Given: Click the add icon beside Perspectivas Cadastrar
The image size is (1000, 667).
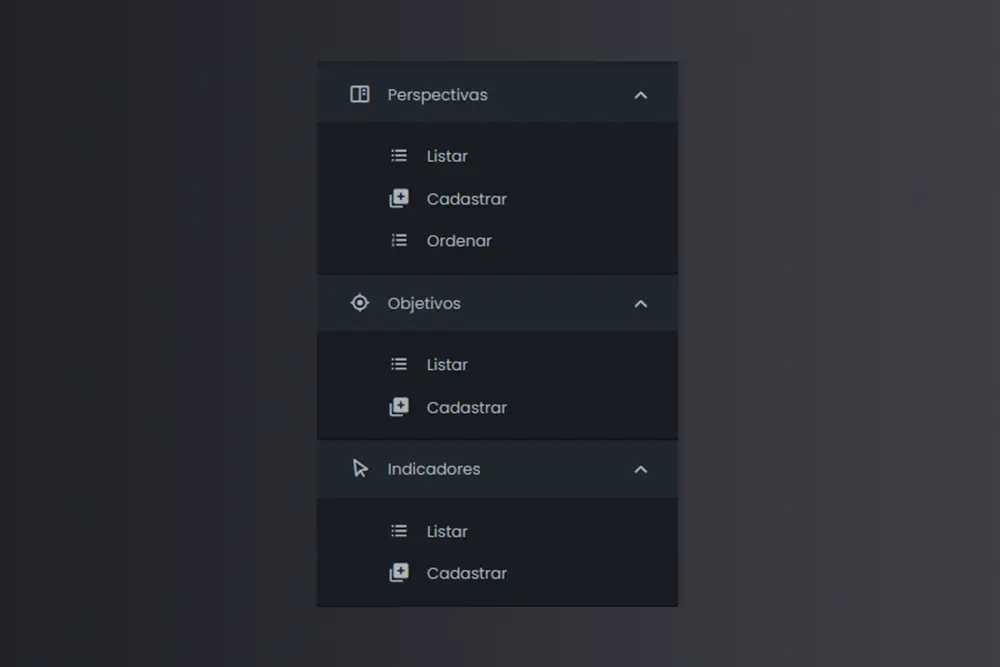Looking at the screenshot, I should [x=399, y=199].
